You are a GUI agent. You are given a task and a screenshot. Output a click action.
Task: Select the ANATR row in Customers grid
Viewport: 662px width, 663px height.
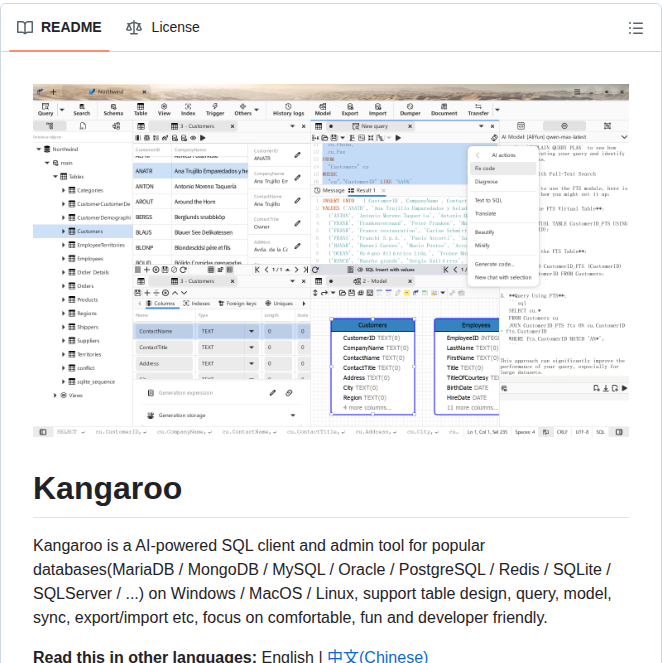click(190, 171)
